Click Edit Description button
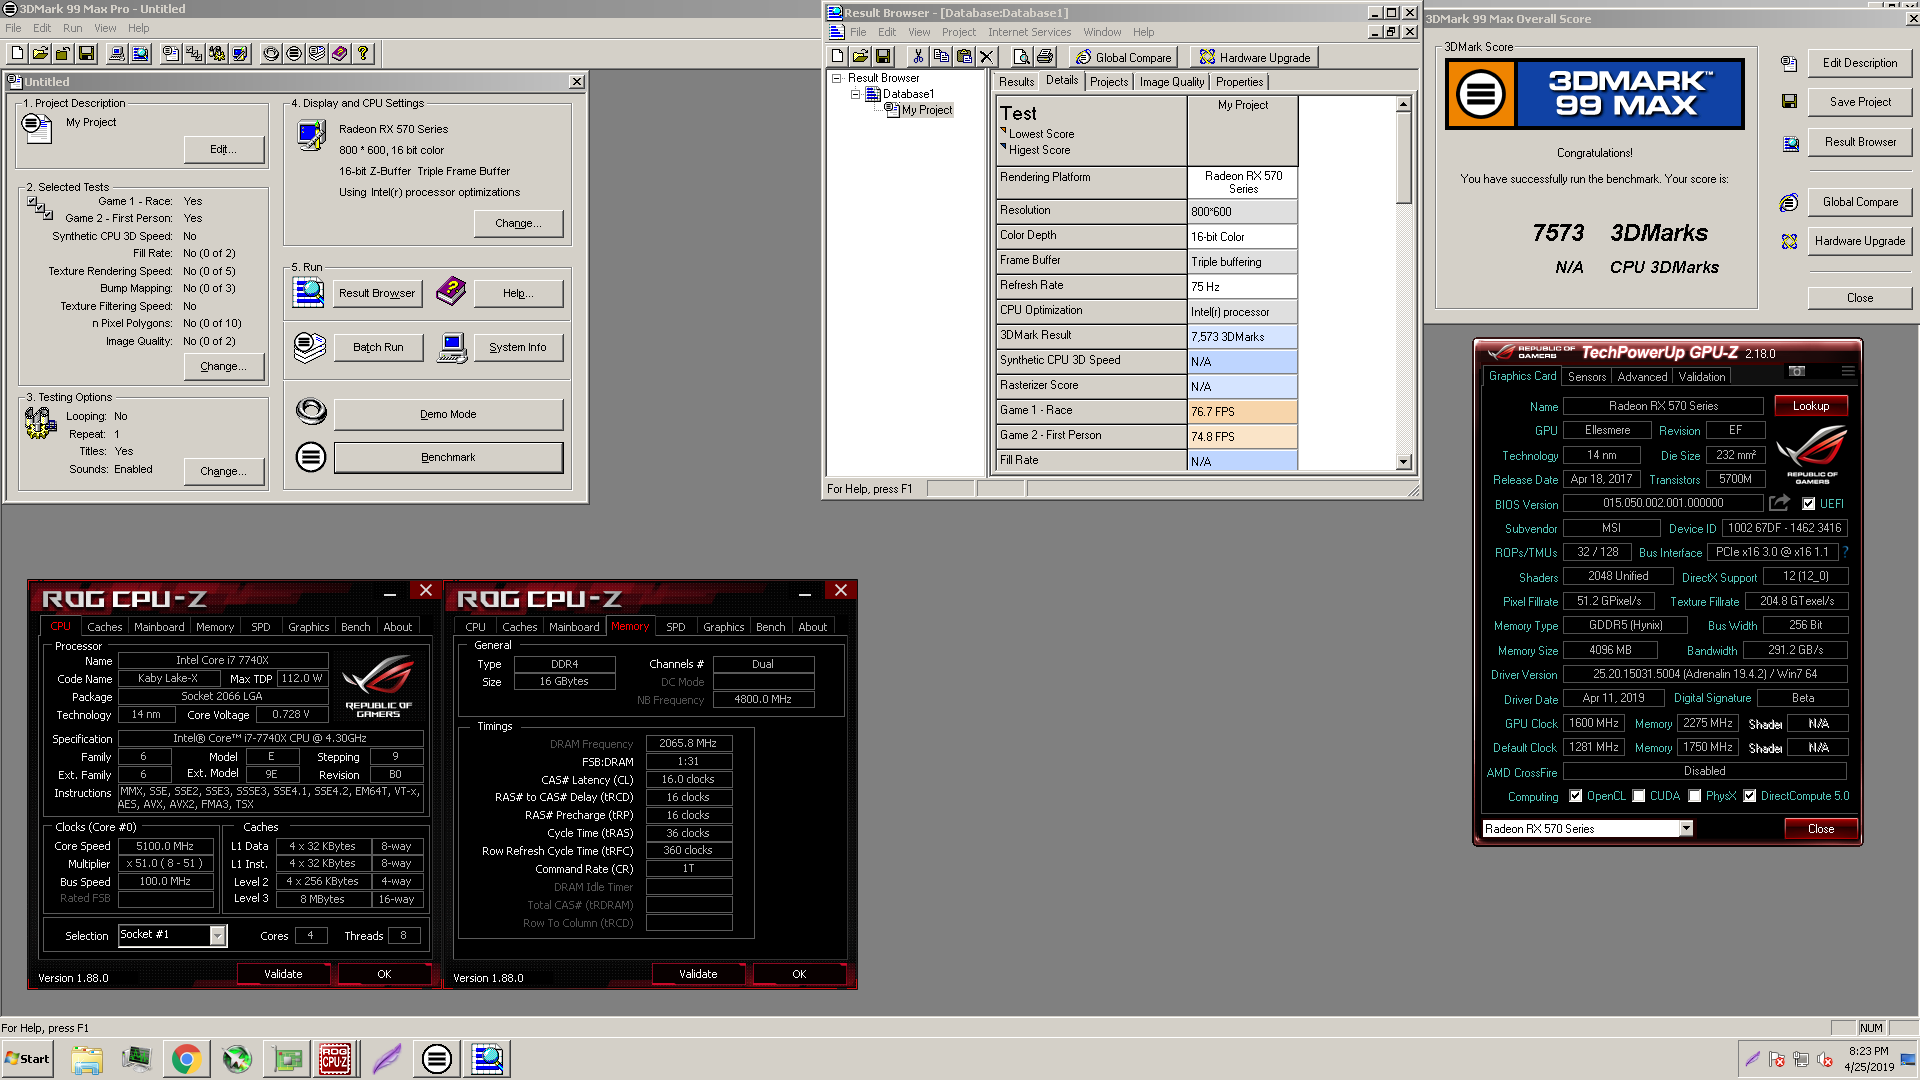The height and width of the screenshot is (1080, 1920). pyautogui.click(x=1860, y=63)
